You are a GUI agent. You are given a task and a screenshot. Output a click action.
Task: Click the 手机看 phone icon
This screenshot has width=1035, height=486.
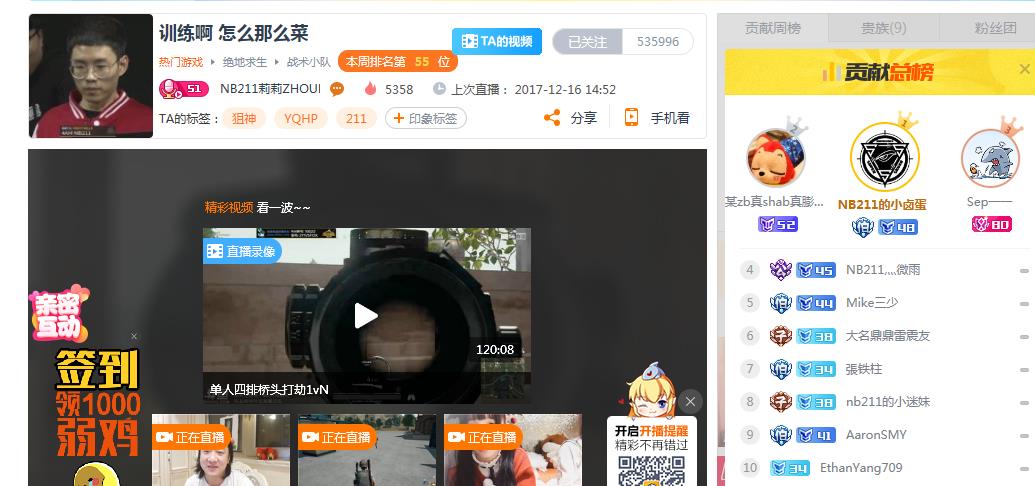point(631,118)
